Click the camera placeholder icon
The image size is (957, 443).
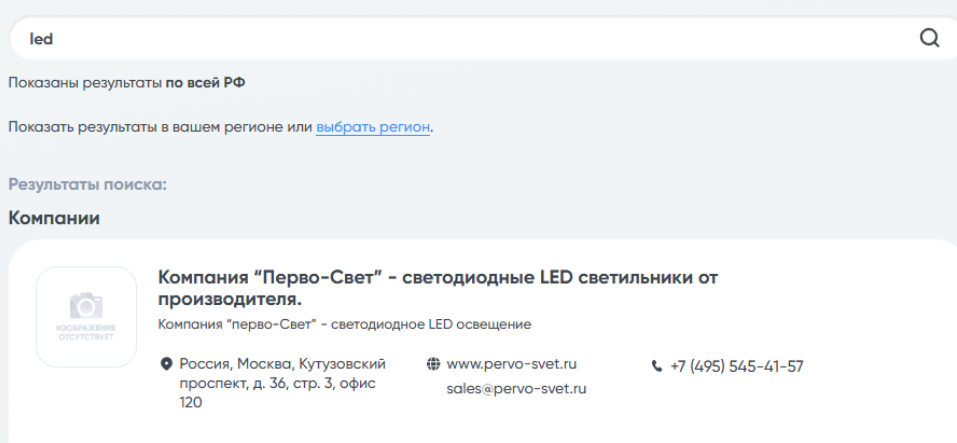click(x=86, y=305)
